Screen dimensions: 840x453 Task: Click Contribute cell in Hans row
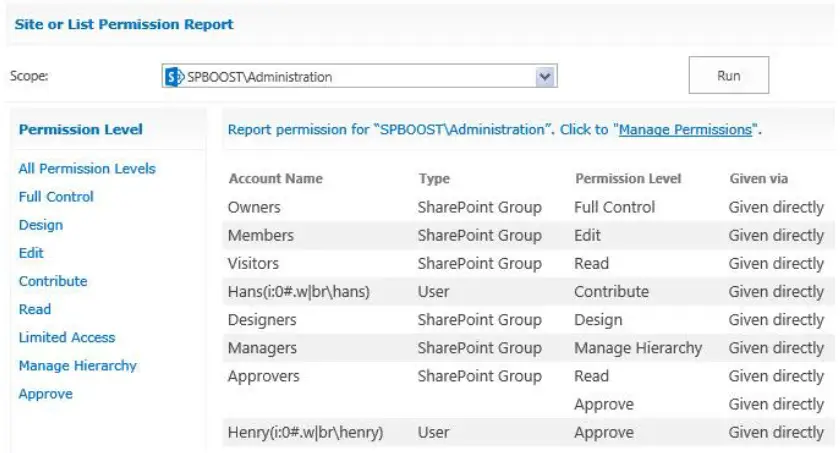click(x=611, y=292)
